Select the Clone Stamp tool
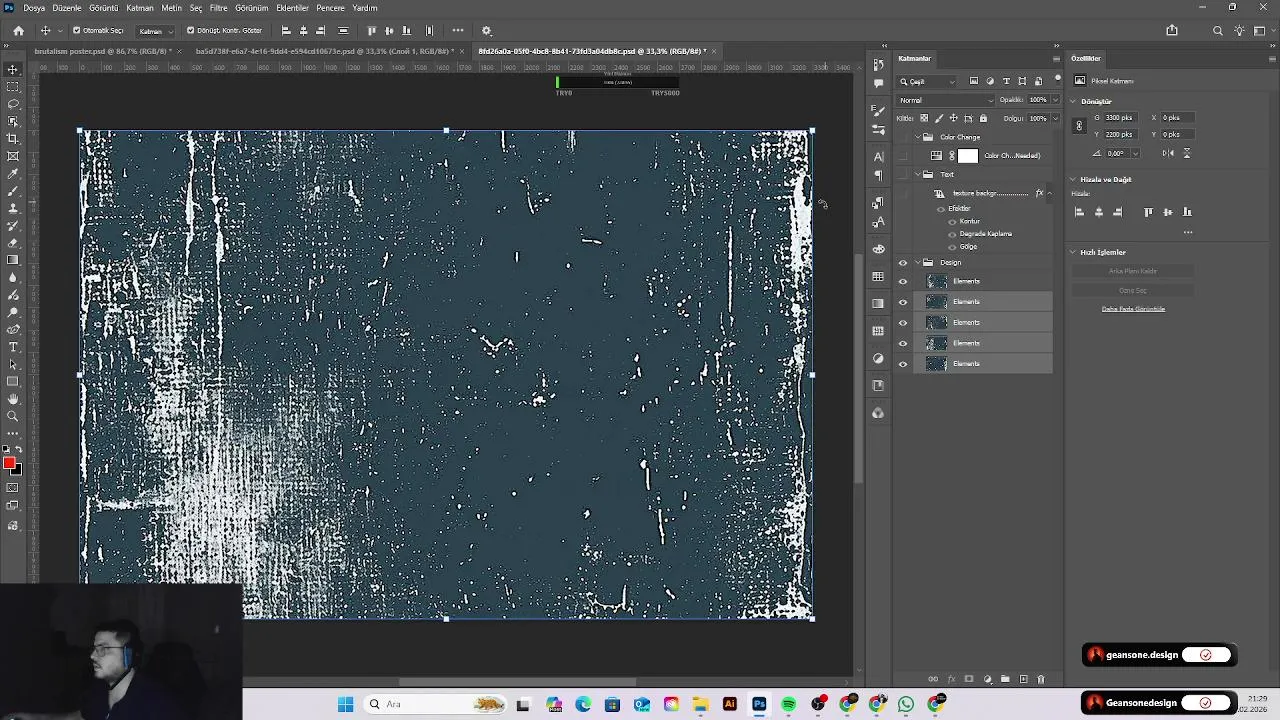The height and width of the screenshot is (720, 1280). (x=13, y=208)
